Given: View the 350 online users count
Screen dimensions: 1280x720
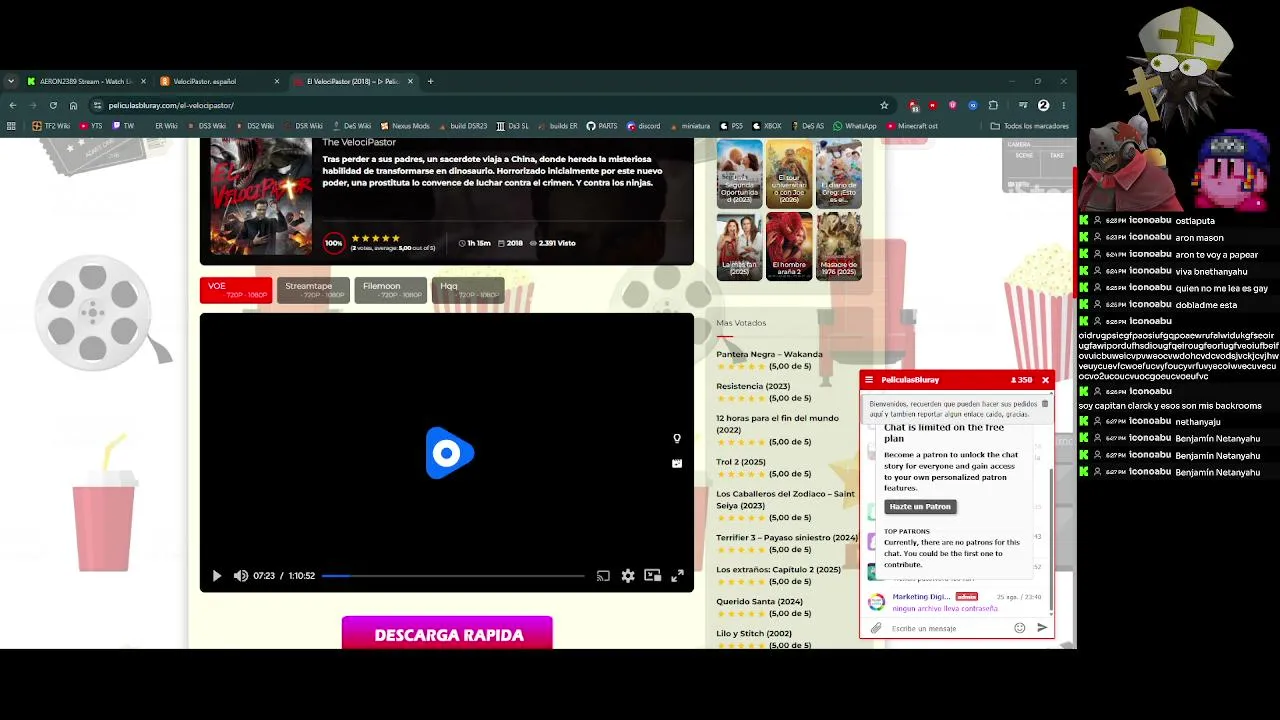Looking at the screenshot, I should tap(1021, 380).
